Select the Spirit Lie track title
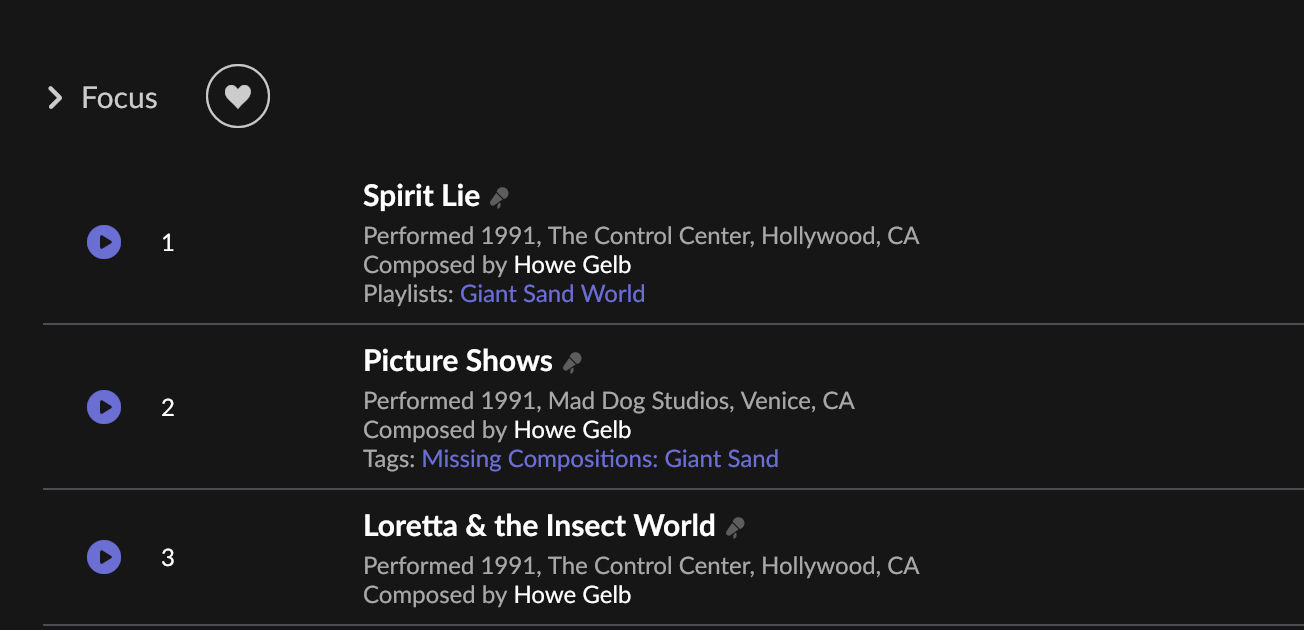The height and width of the screenshot is (630, 1304). pyautogui.click(x=422, y=196)
